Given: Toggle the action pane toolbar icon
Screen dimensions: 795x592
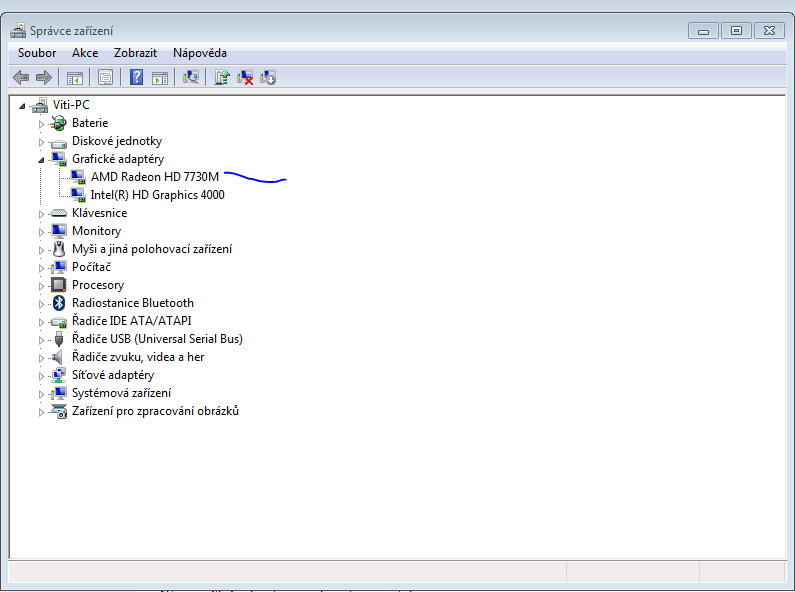Looking at the screenshot, I should click(x=160, y=78).
